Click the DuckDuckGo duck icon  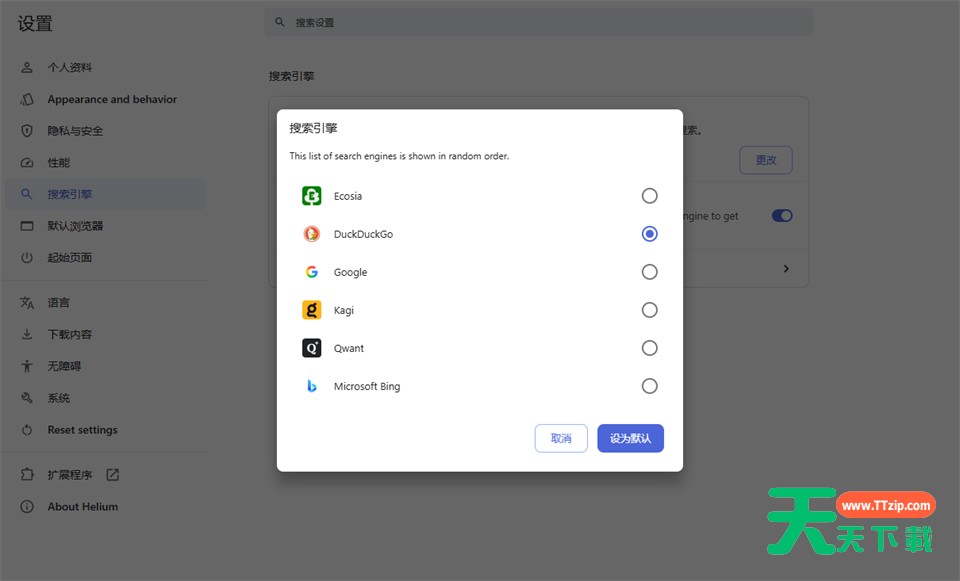(312, 234)
